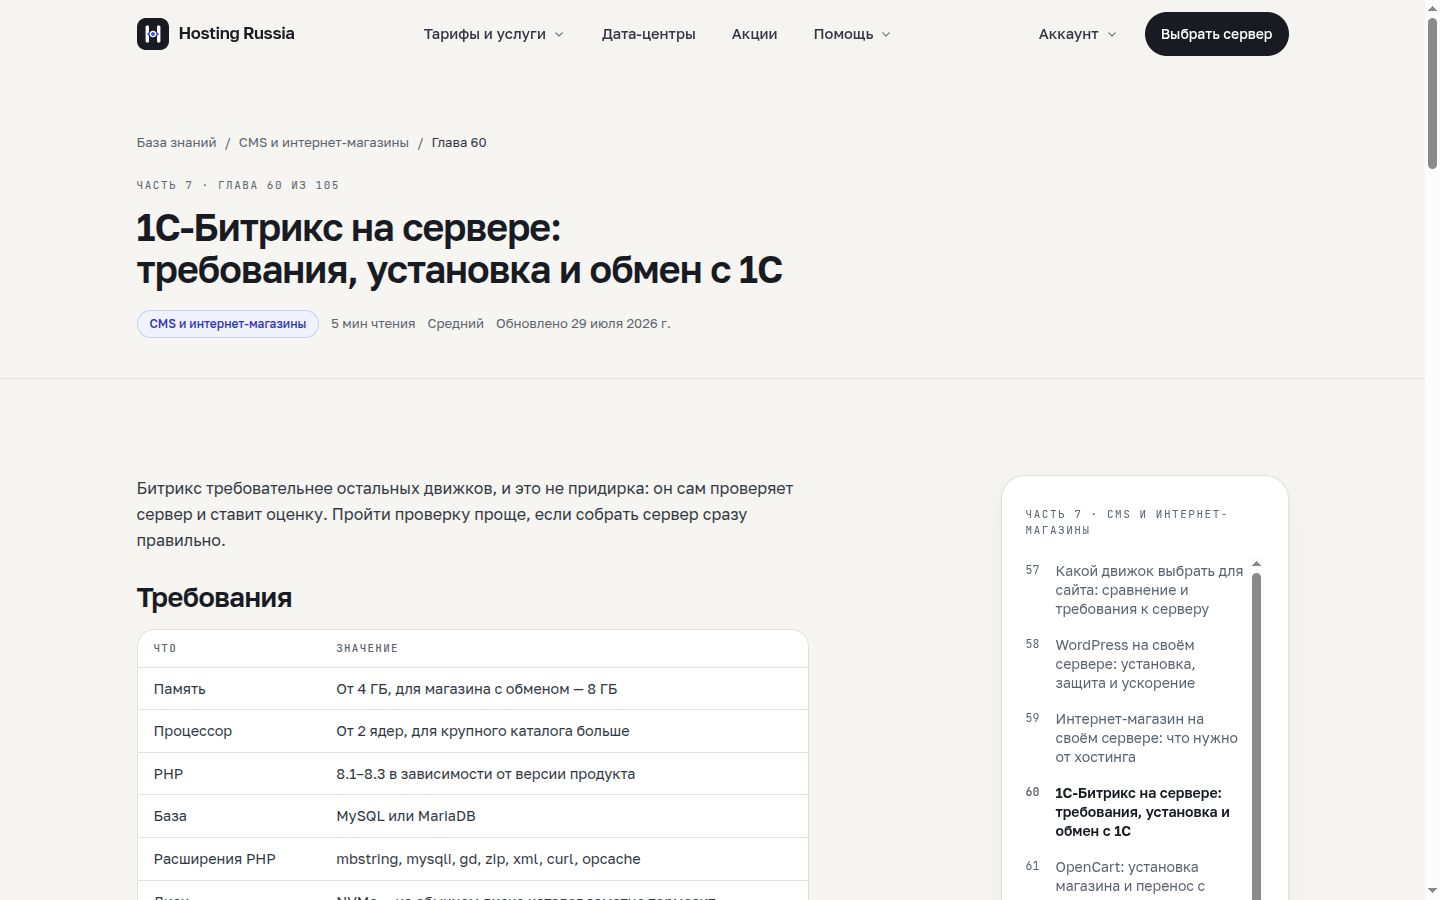Click the Обновлено 29 июля 2026 г. date
Viewport: 1440px width, 900px height.
583,324
